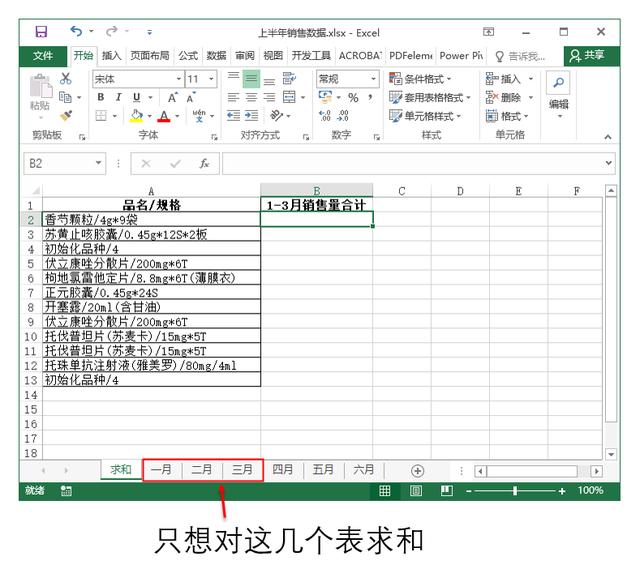Click the Redo arrow icon
The width and height of the screenshot is (640, 565).
tap(111, 31)
